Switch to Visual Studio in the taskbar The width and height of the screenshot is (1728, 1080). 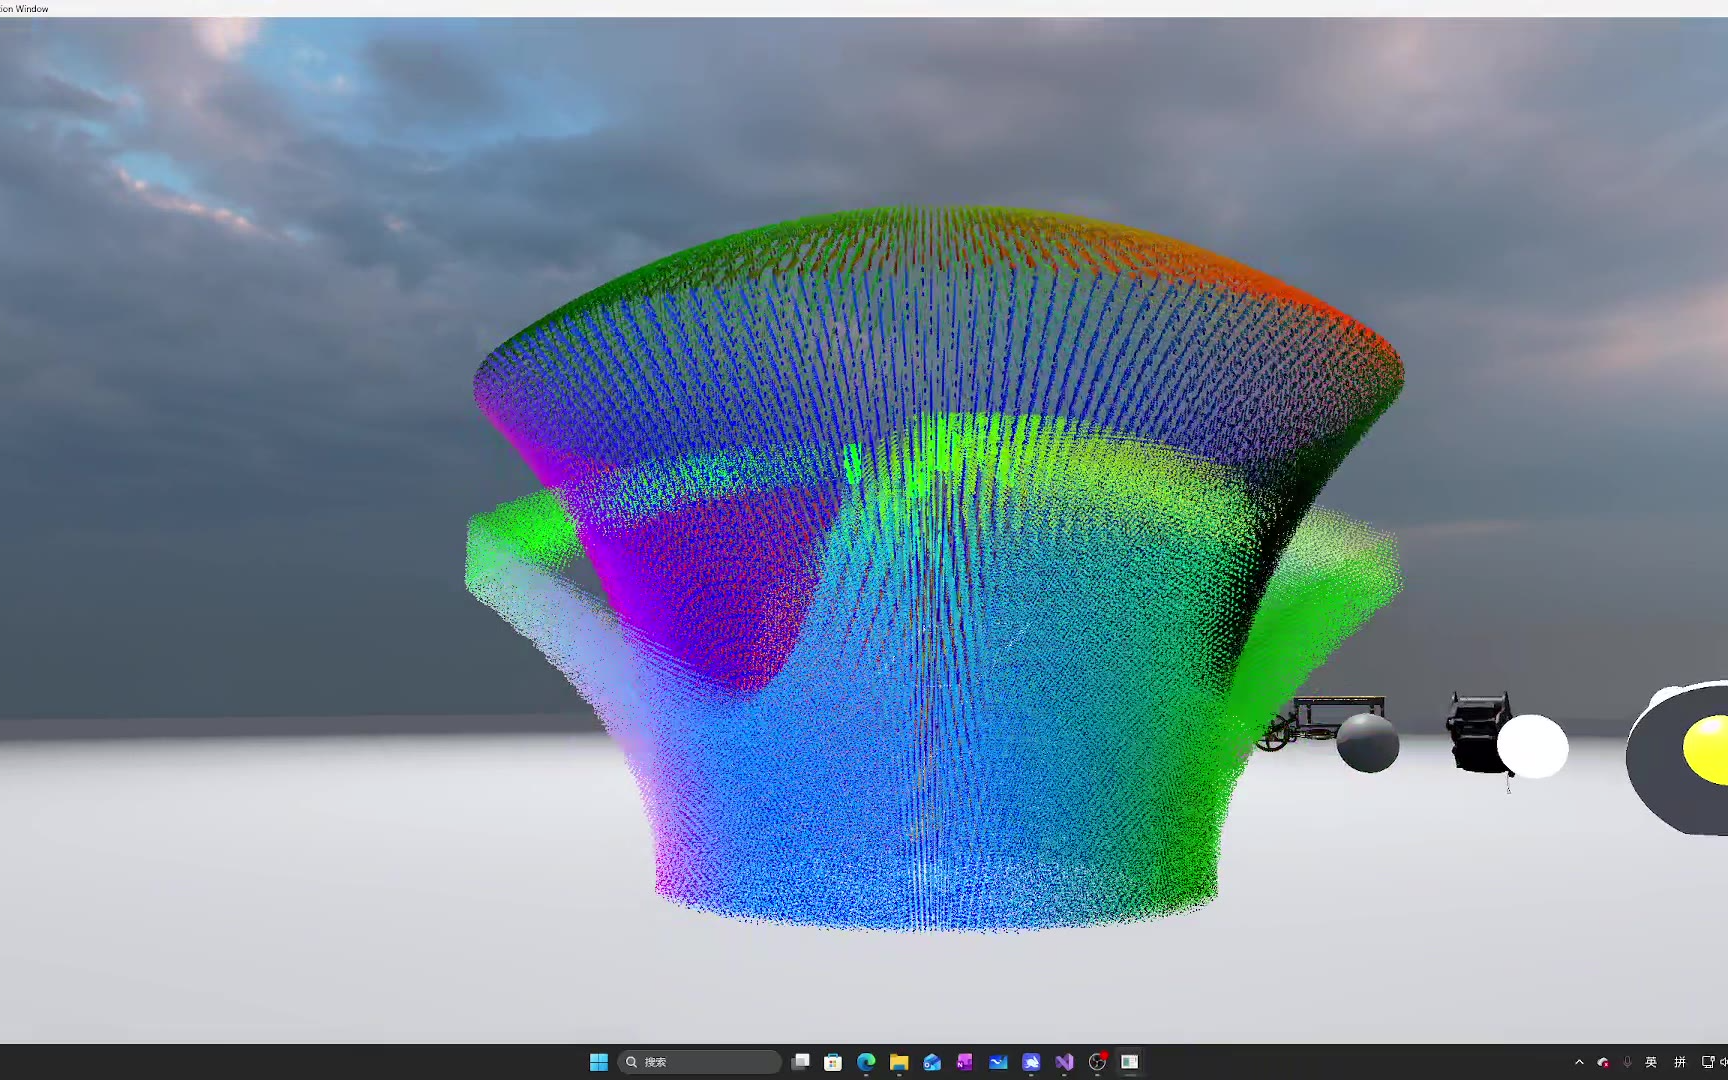[1064, 1062]
